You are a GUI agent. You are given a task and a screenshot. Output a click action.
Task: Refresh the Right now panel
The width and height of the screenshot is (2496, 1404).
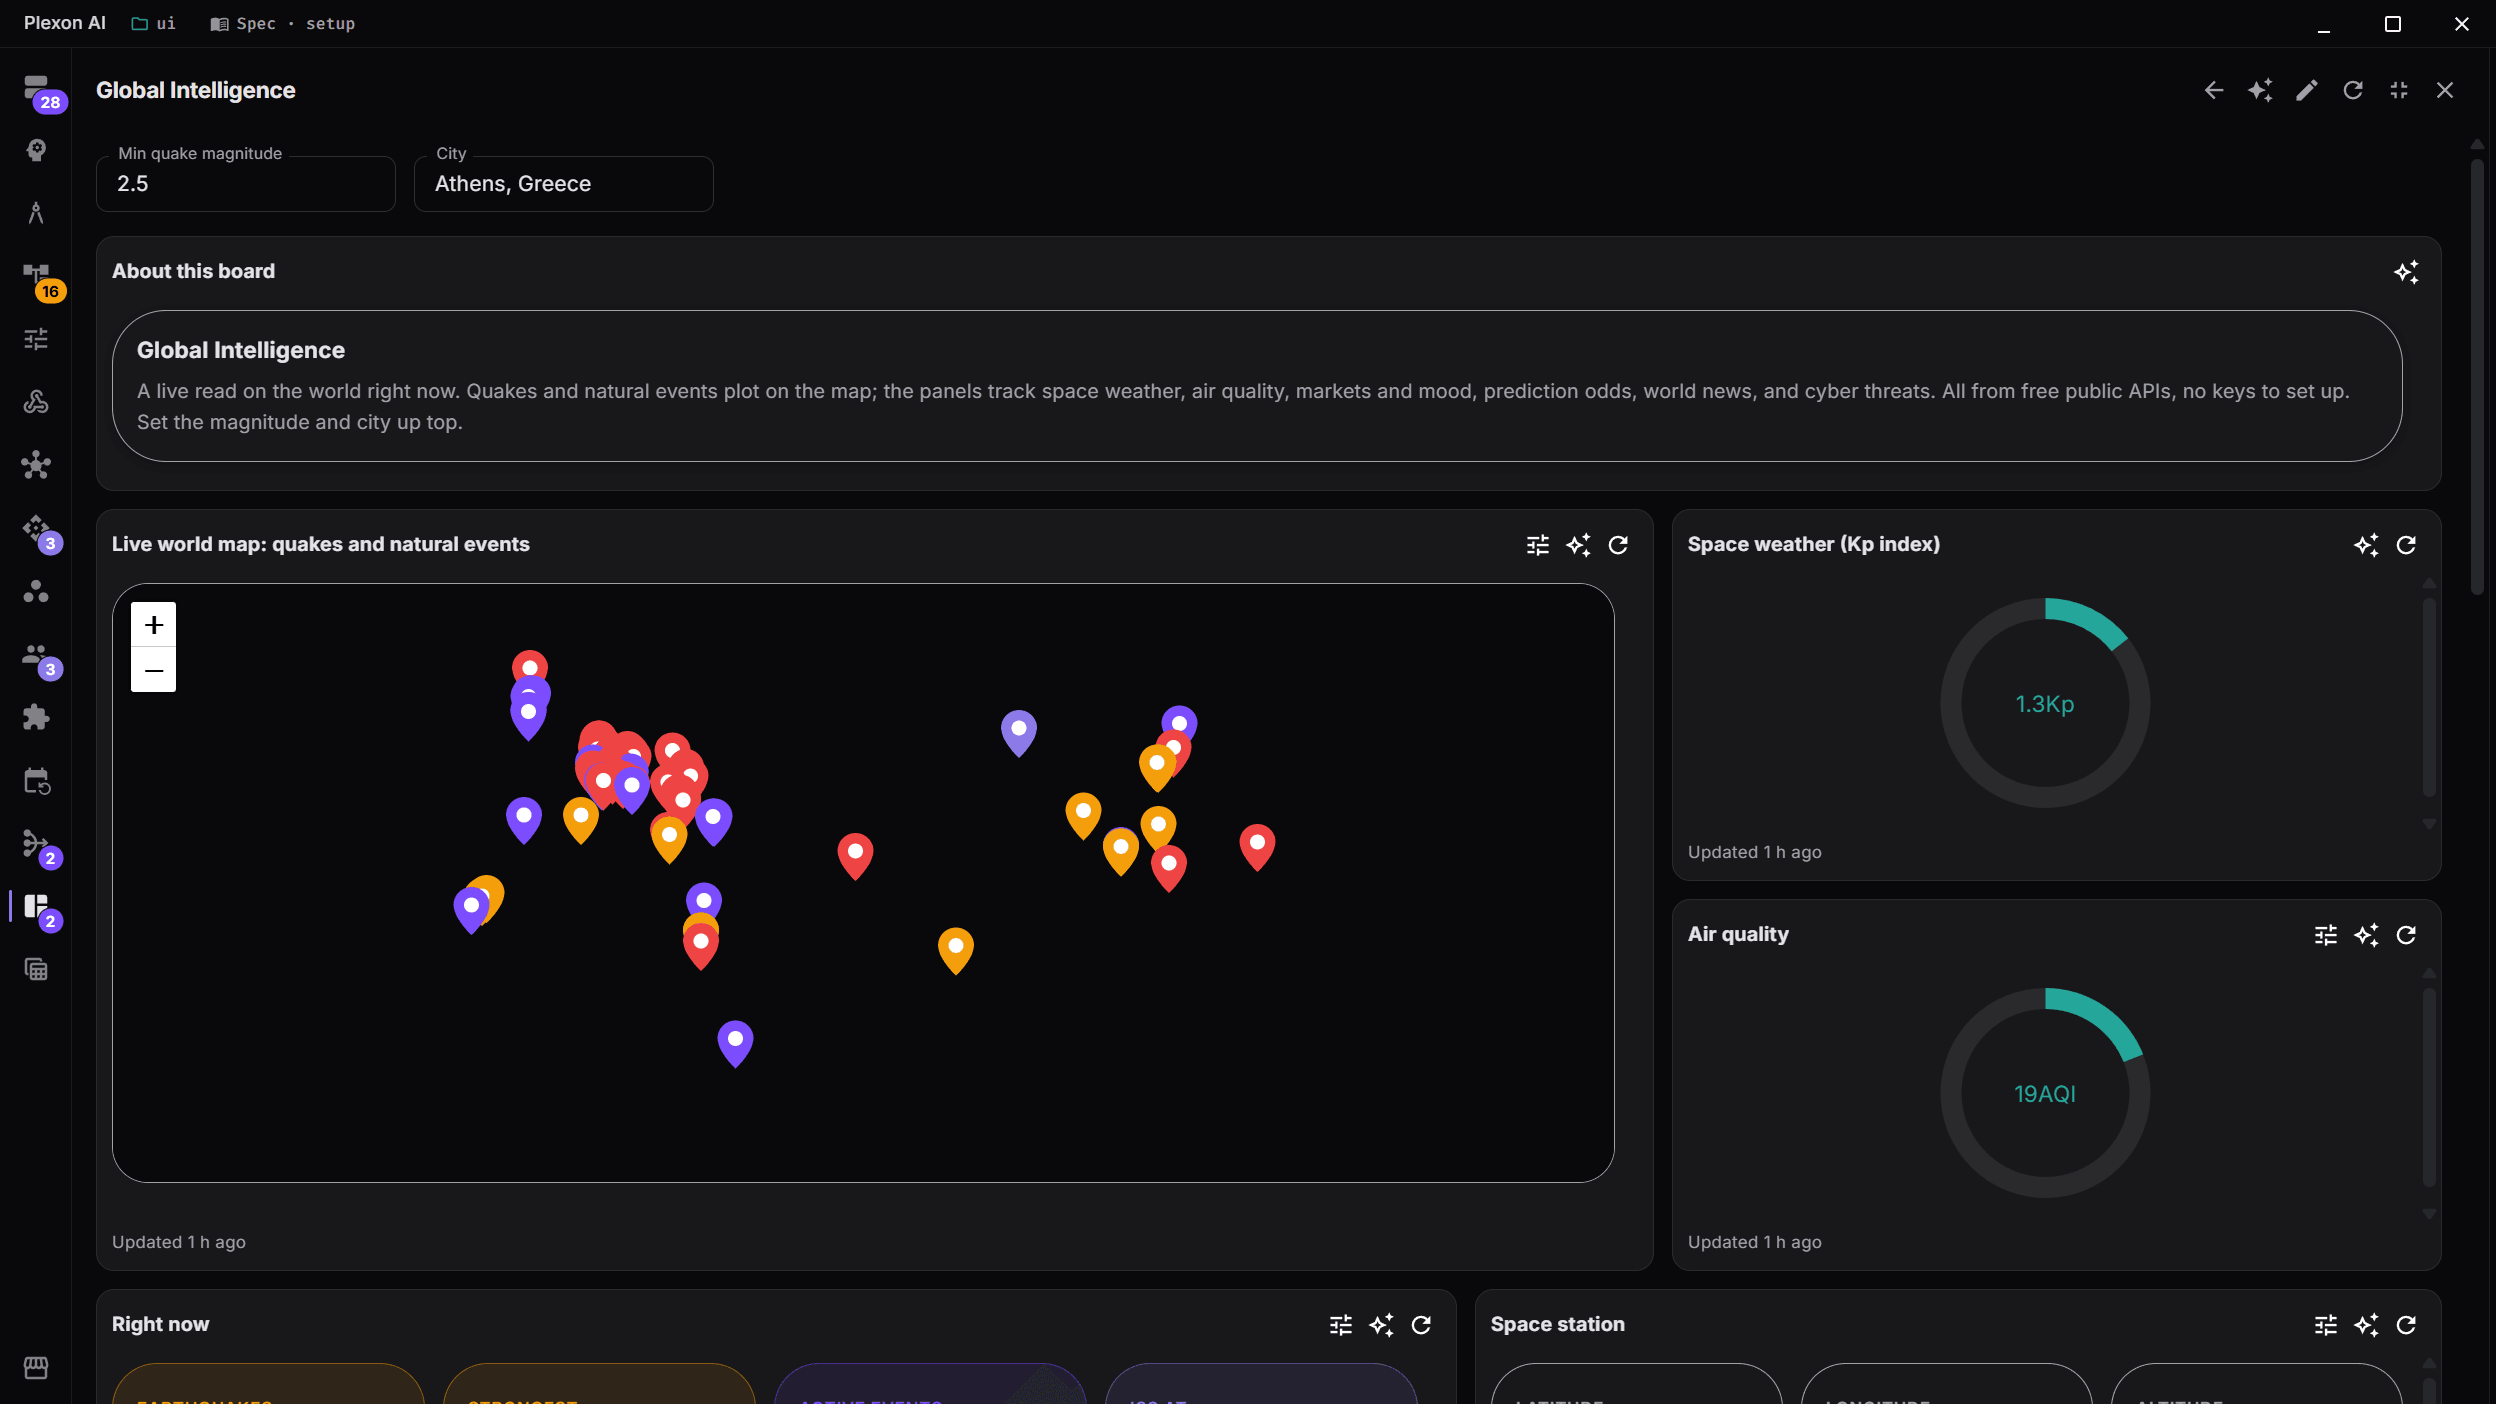coord(1421,1325)
